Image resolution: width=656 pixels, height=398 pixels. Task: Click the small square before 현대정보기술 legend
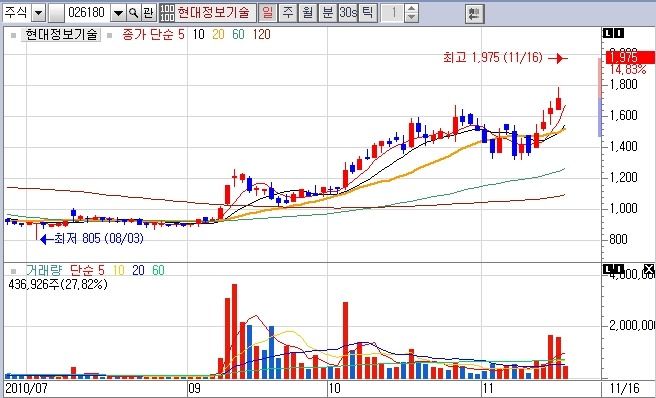[13, 35]
